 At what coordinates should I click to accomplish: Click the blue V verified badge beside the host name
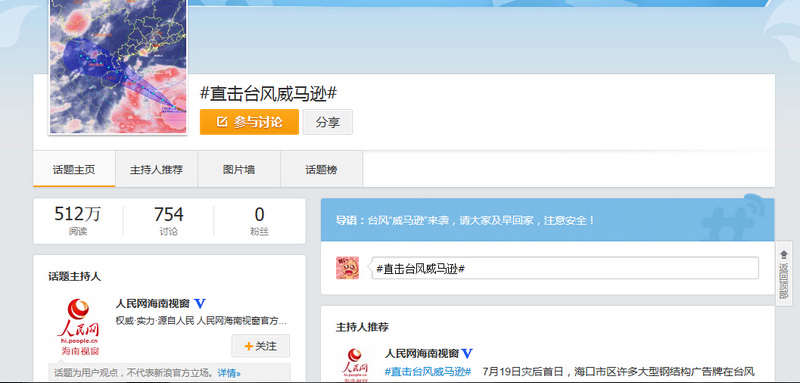(x=200, y=304)
